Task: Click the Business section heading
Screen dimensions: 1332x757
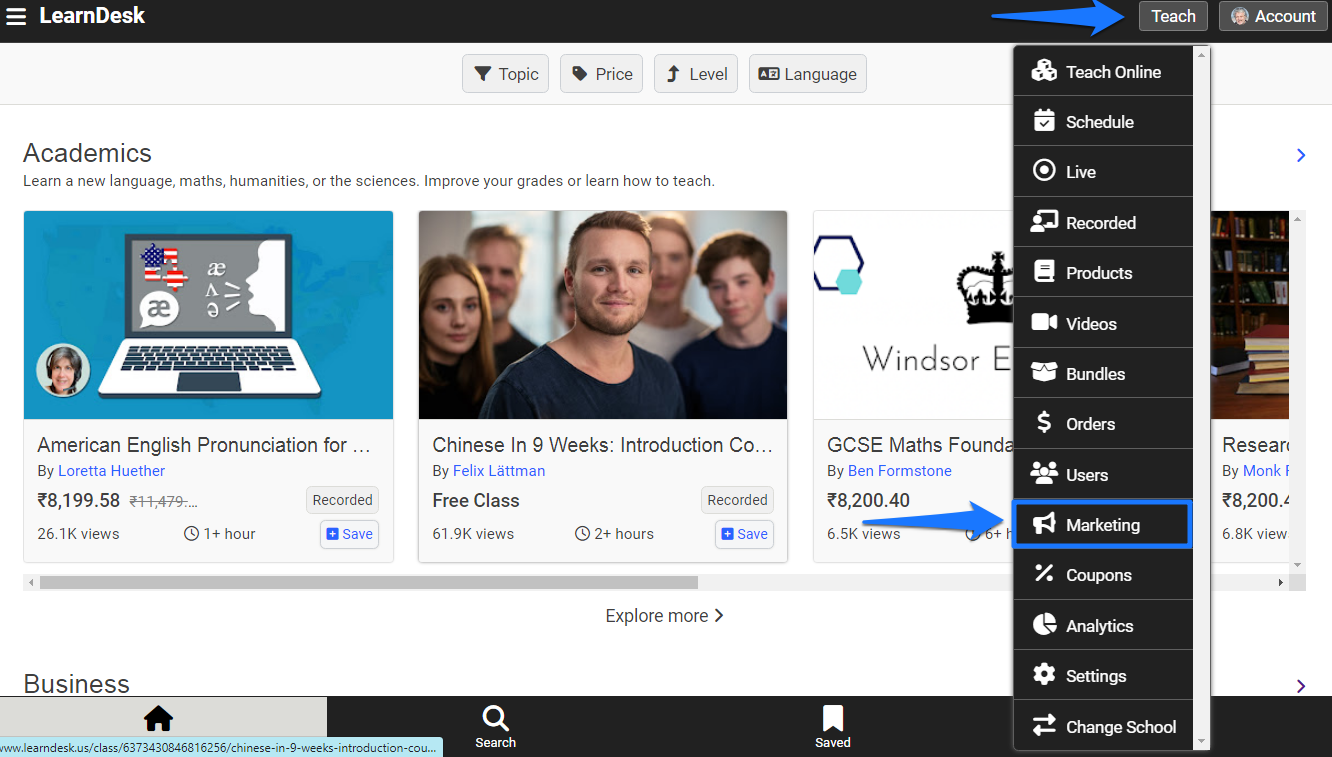Action: [76, 684]
